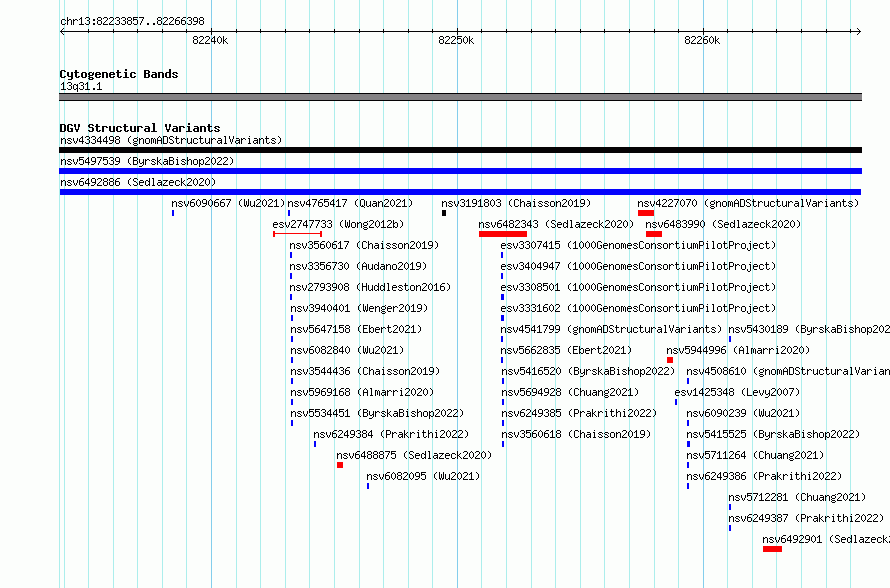Open nsv6482343 (Sedlazeck2020) label

pos(556,224)
